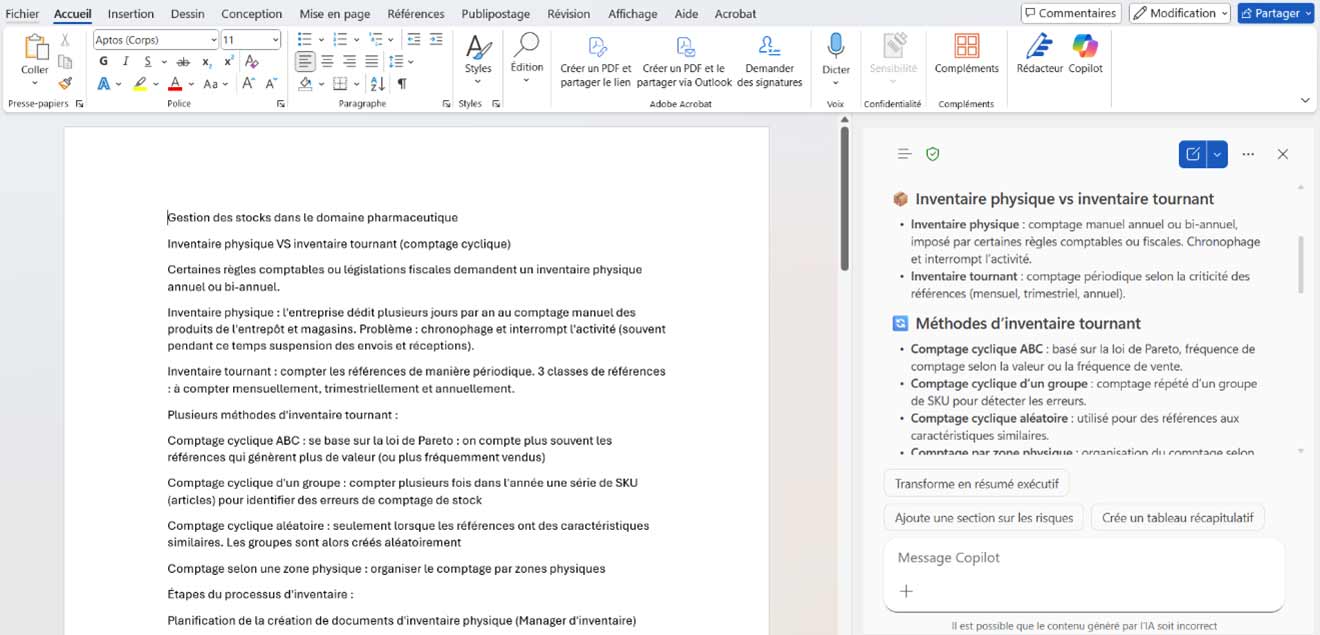The width and height of the screenshot is (1320, 635).
Task: Open the Aptos (Corps) font dropdown
Action: [213, 40]
